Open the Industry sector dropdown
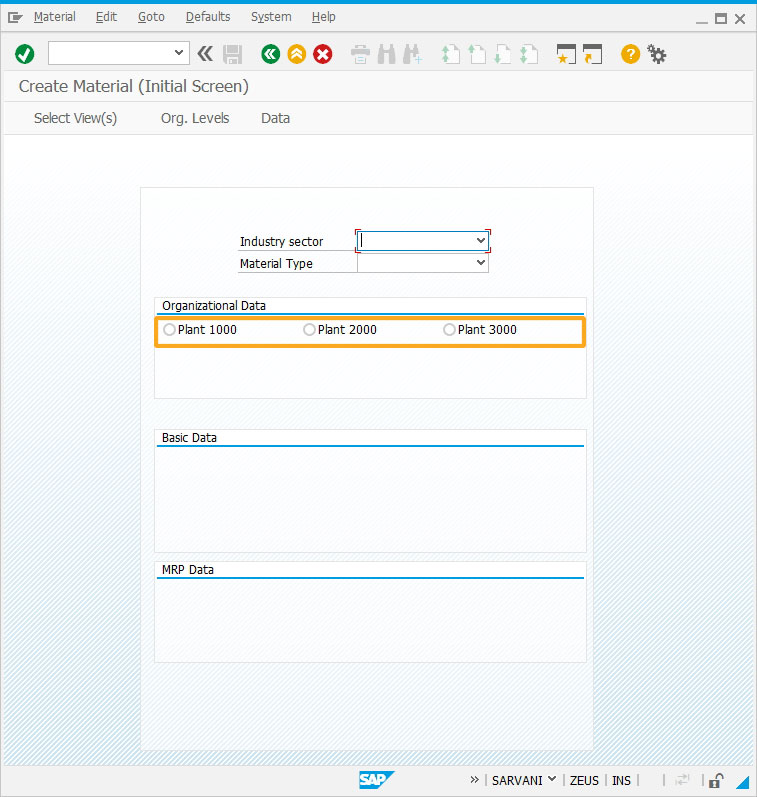 coord(480,240)
